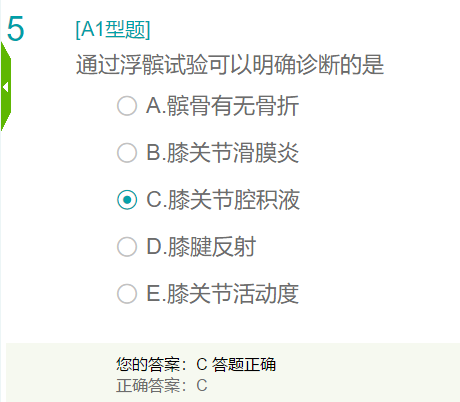Screen dimensions: 460x402
Task: Click the answer text B.膝关节滑膜炎
Action: click(222, 153)
